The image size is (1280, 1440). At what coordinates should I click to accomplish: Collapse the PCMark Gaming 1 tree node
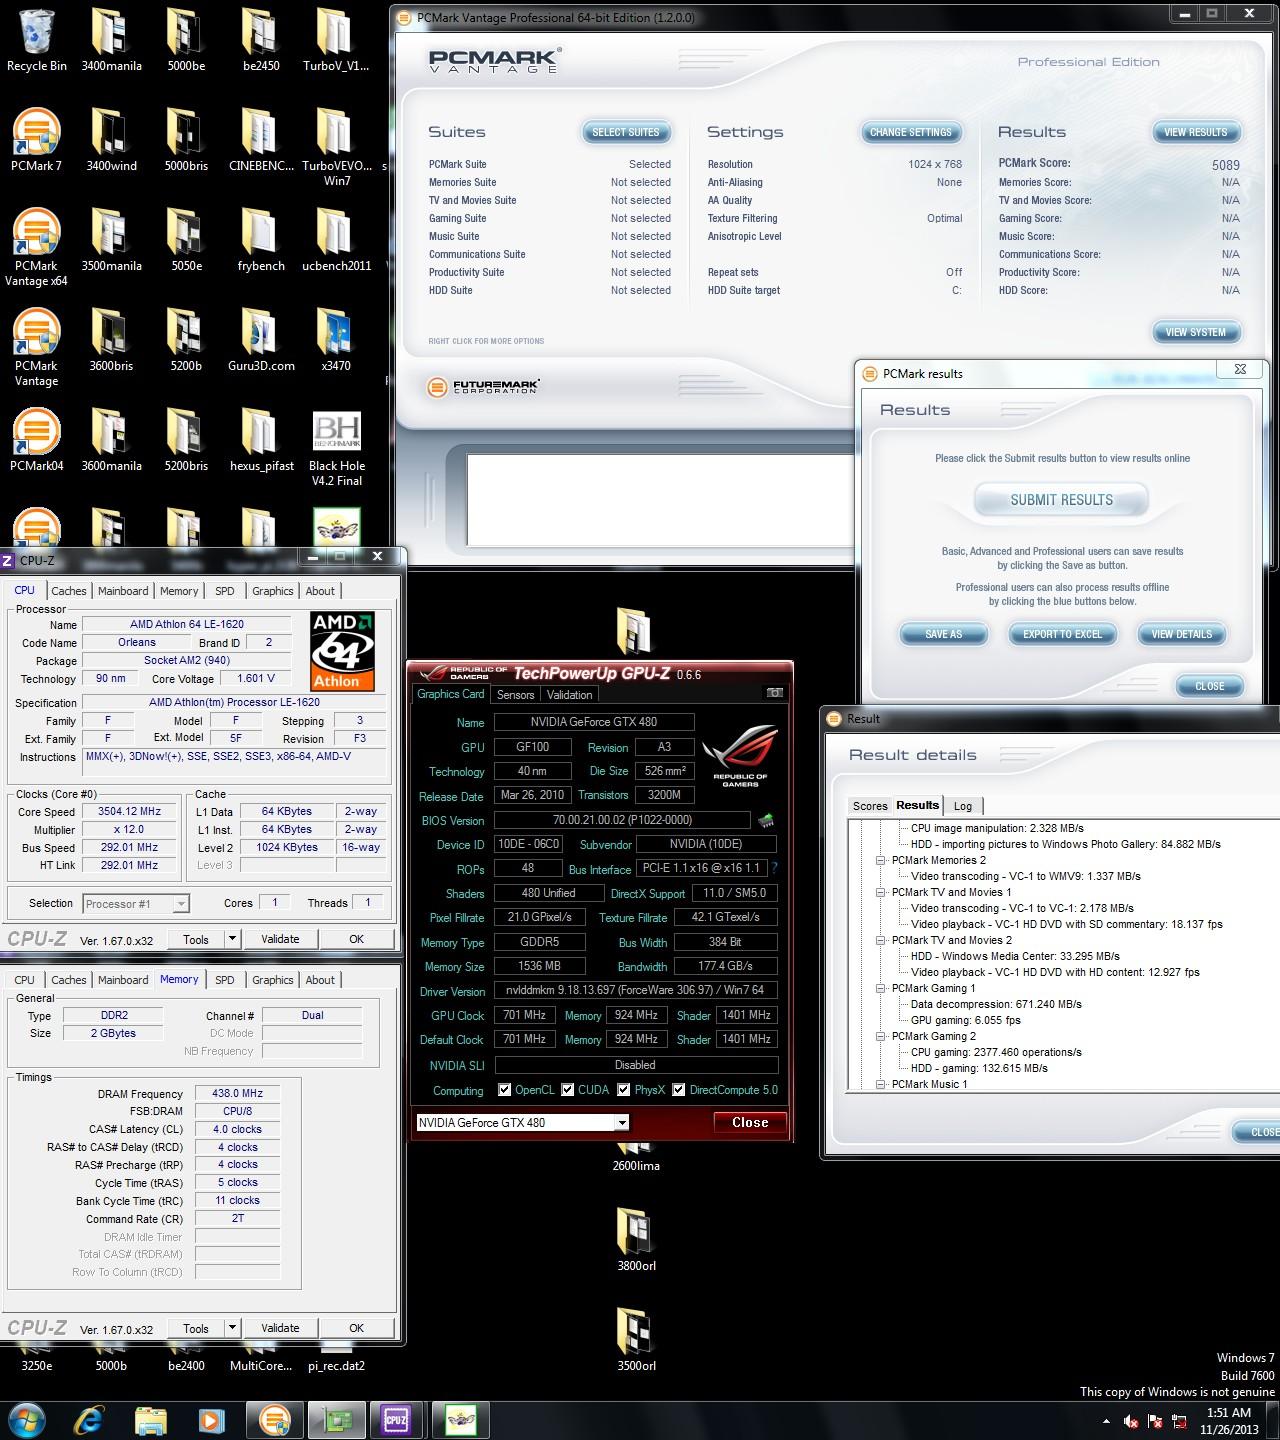tap(881, 988)
